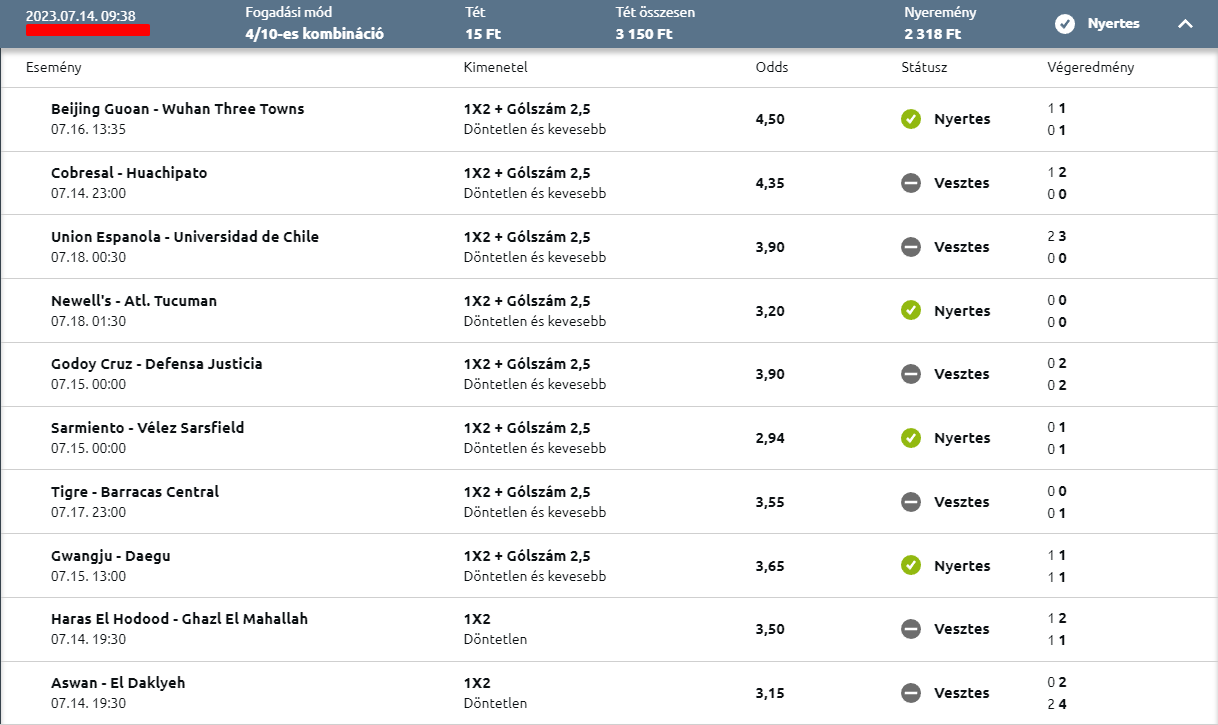Screen dimensions: 1218x725
Task: Click grey minus icon for Haras El Hodood match
Action: pos(910,629)
